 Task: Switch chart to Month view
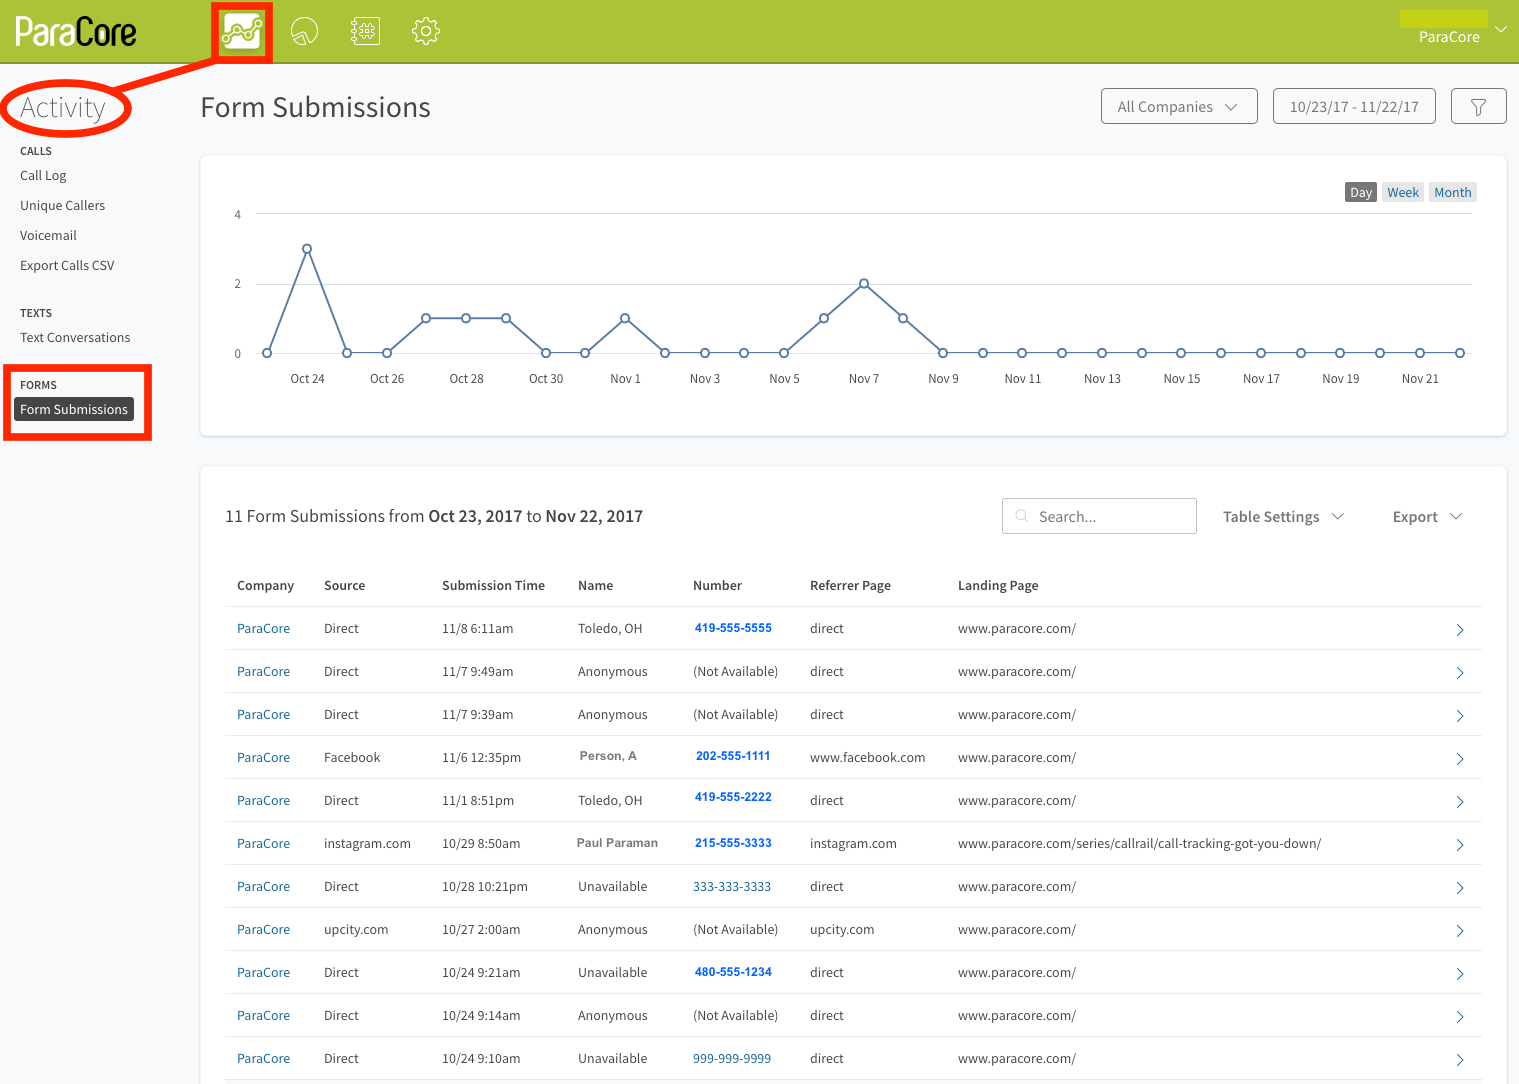(x=1453, y=193)
